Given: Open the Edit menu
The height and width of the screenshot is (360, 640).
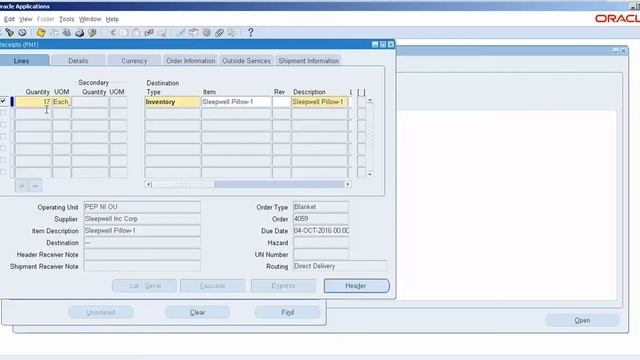Looking at the screenshot, I should point(9,19).
